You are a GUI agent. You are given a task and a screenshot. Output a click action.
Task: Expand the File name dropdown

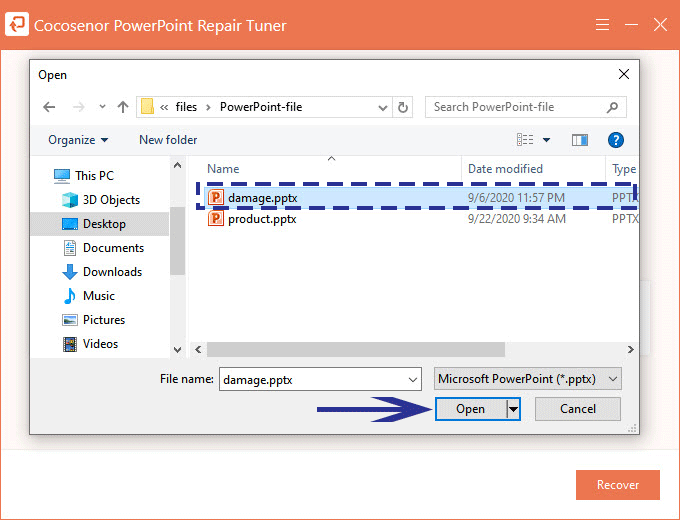tap(412, 379)
